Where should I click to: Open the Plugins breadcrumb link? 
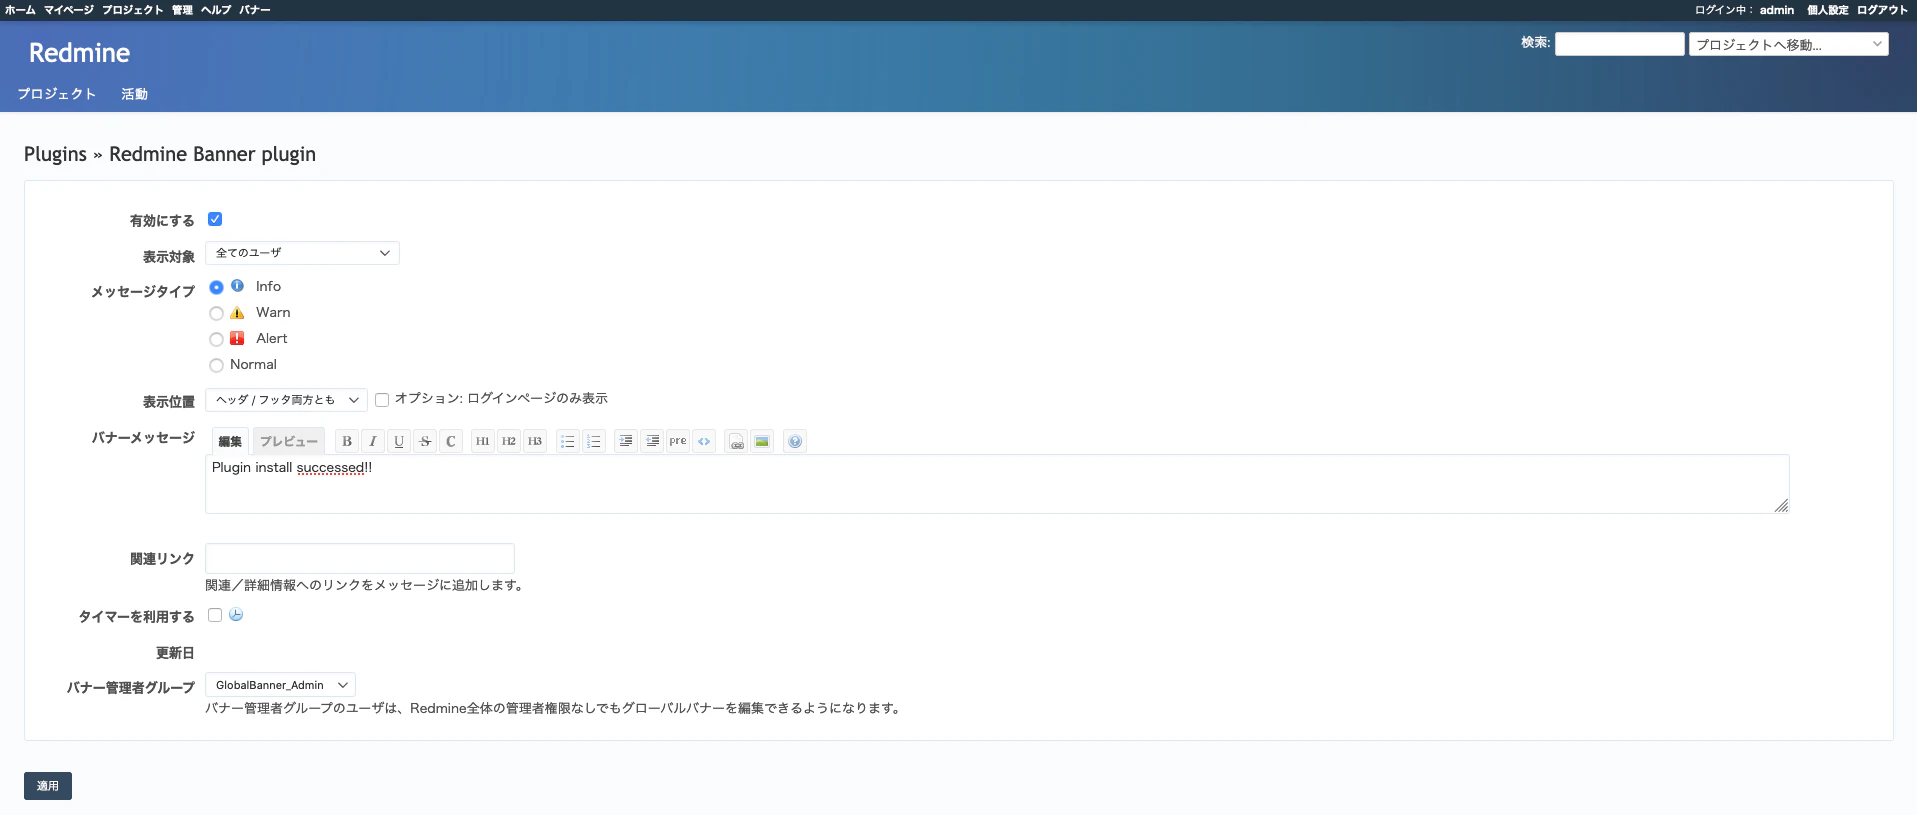(55, 154)
